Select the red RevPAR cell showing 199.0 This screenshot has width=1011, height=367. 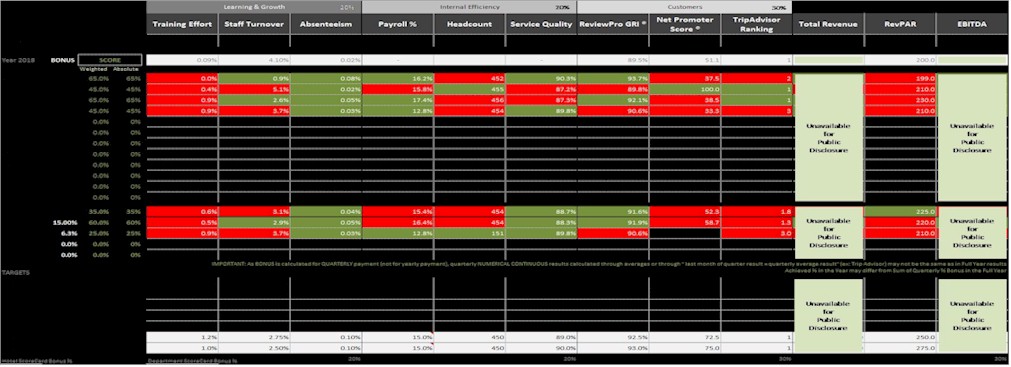(900, 78)
